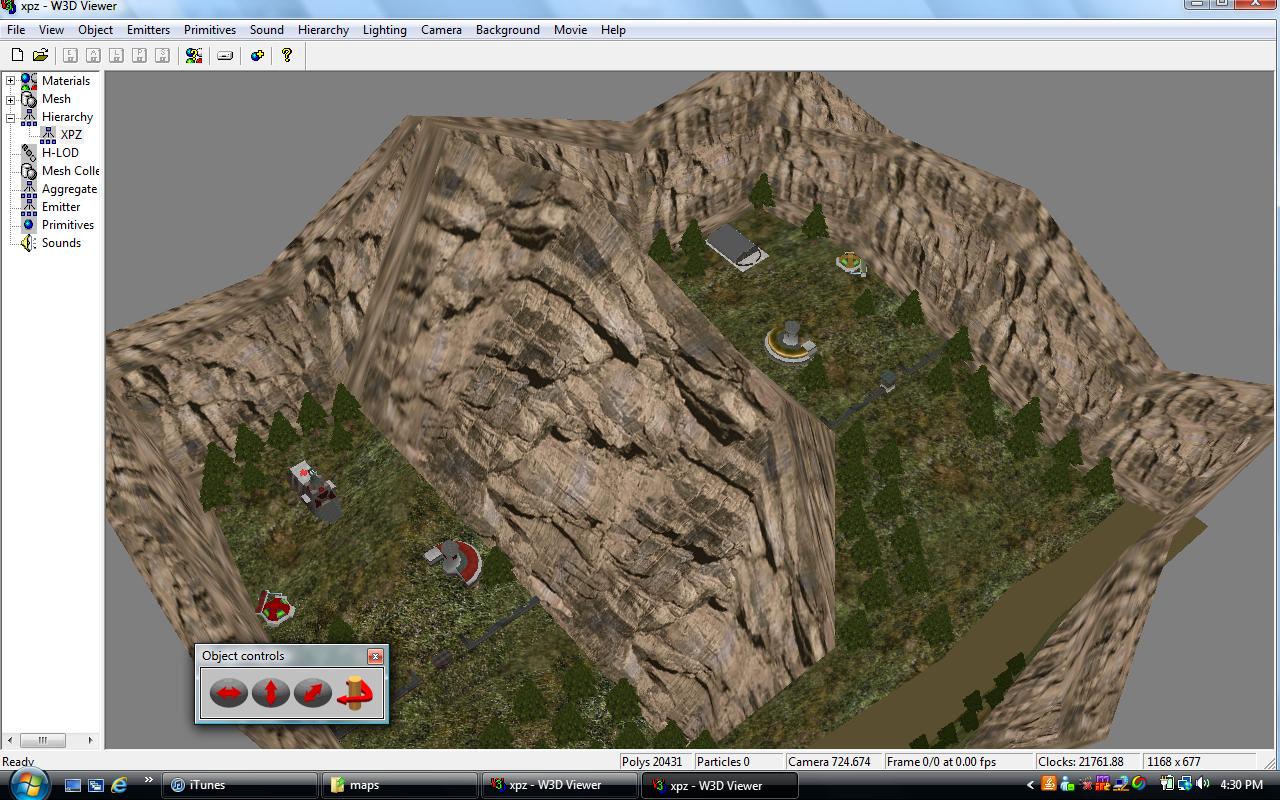Select the XPZ hierarchy item
Viewport: 1280px width, 800px height.
pyautogui.click(x=71, y=135)
